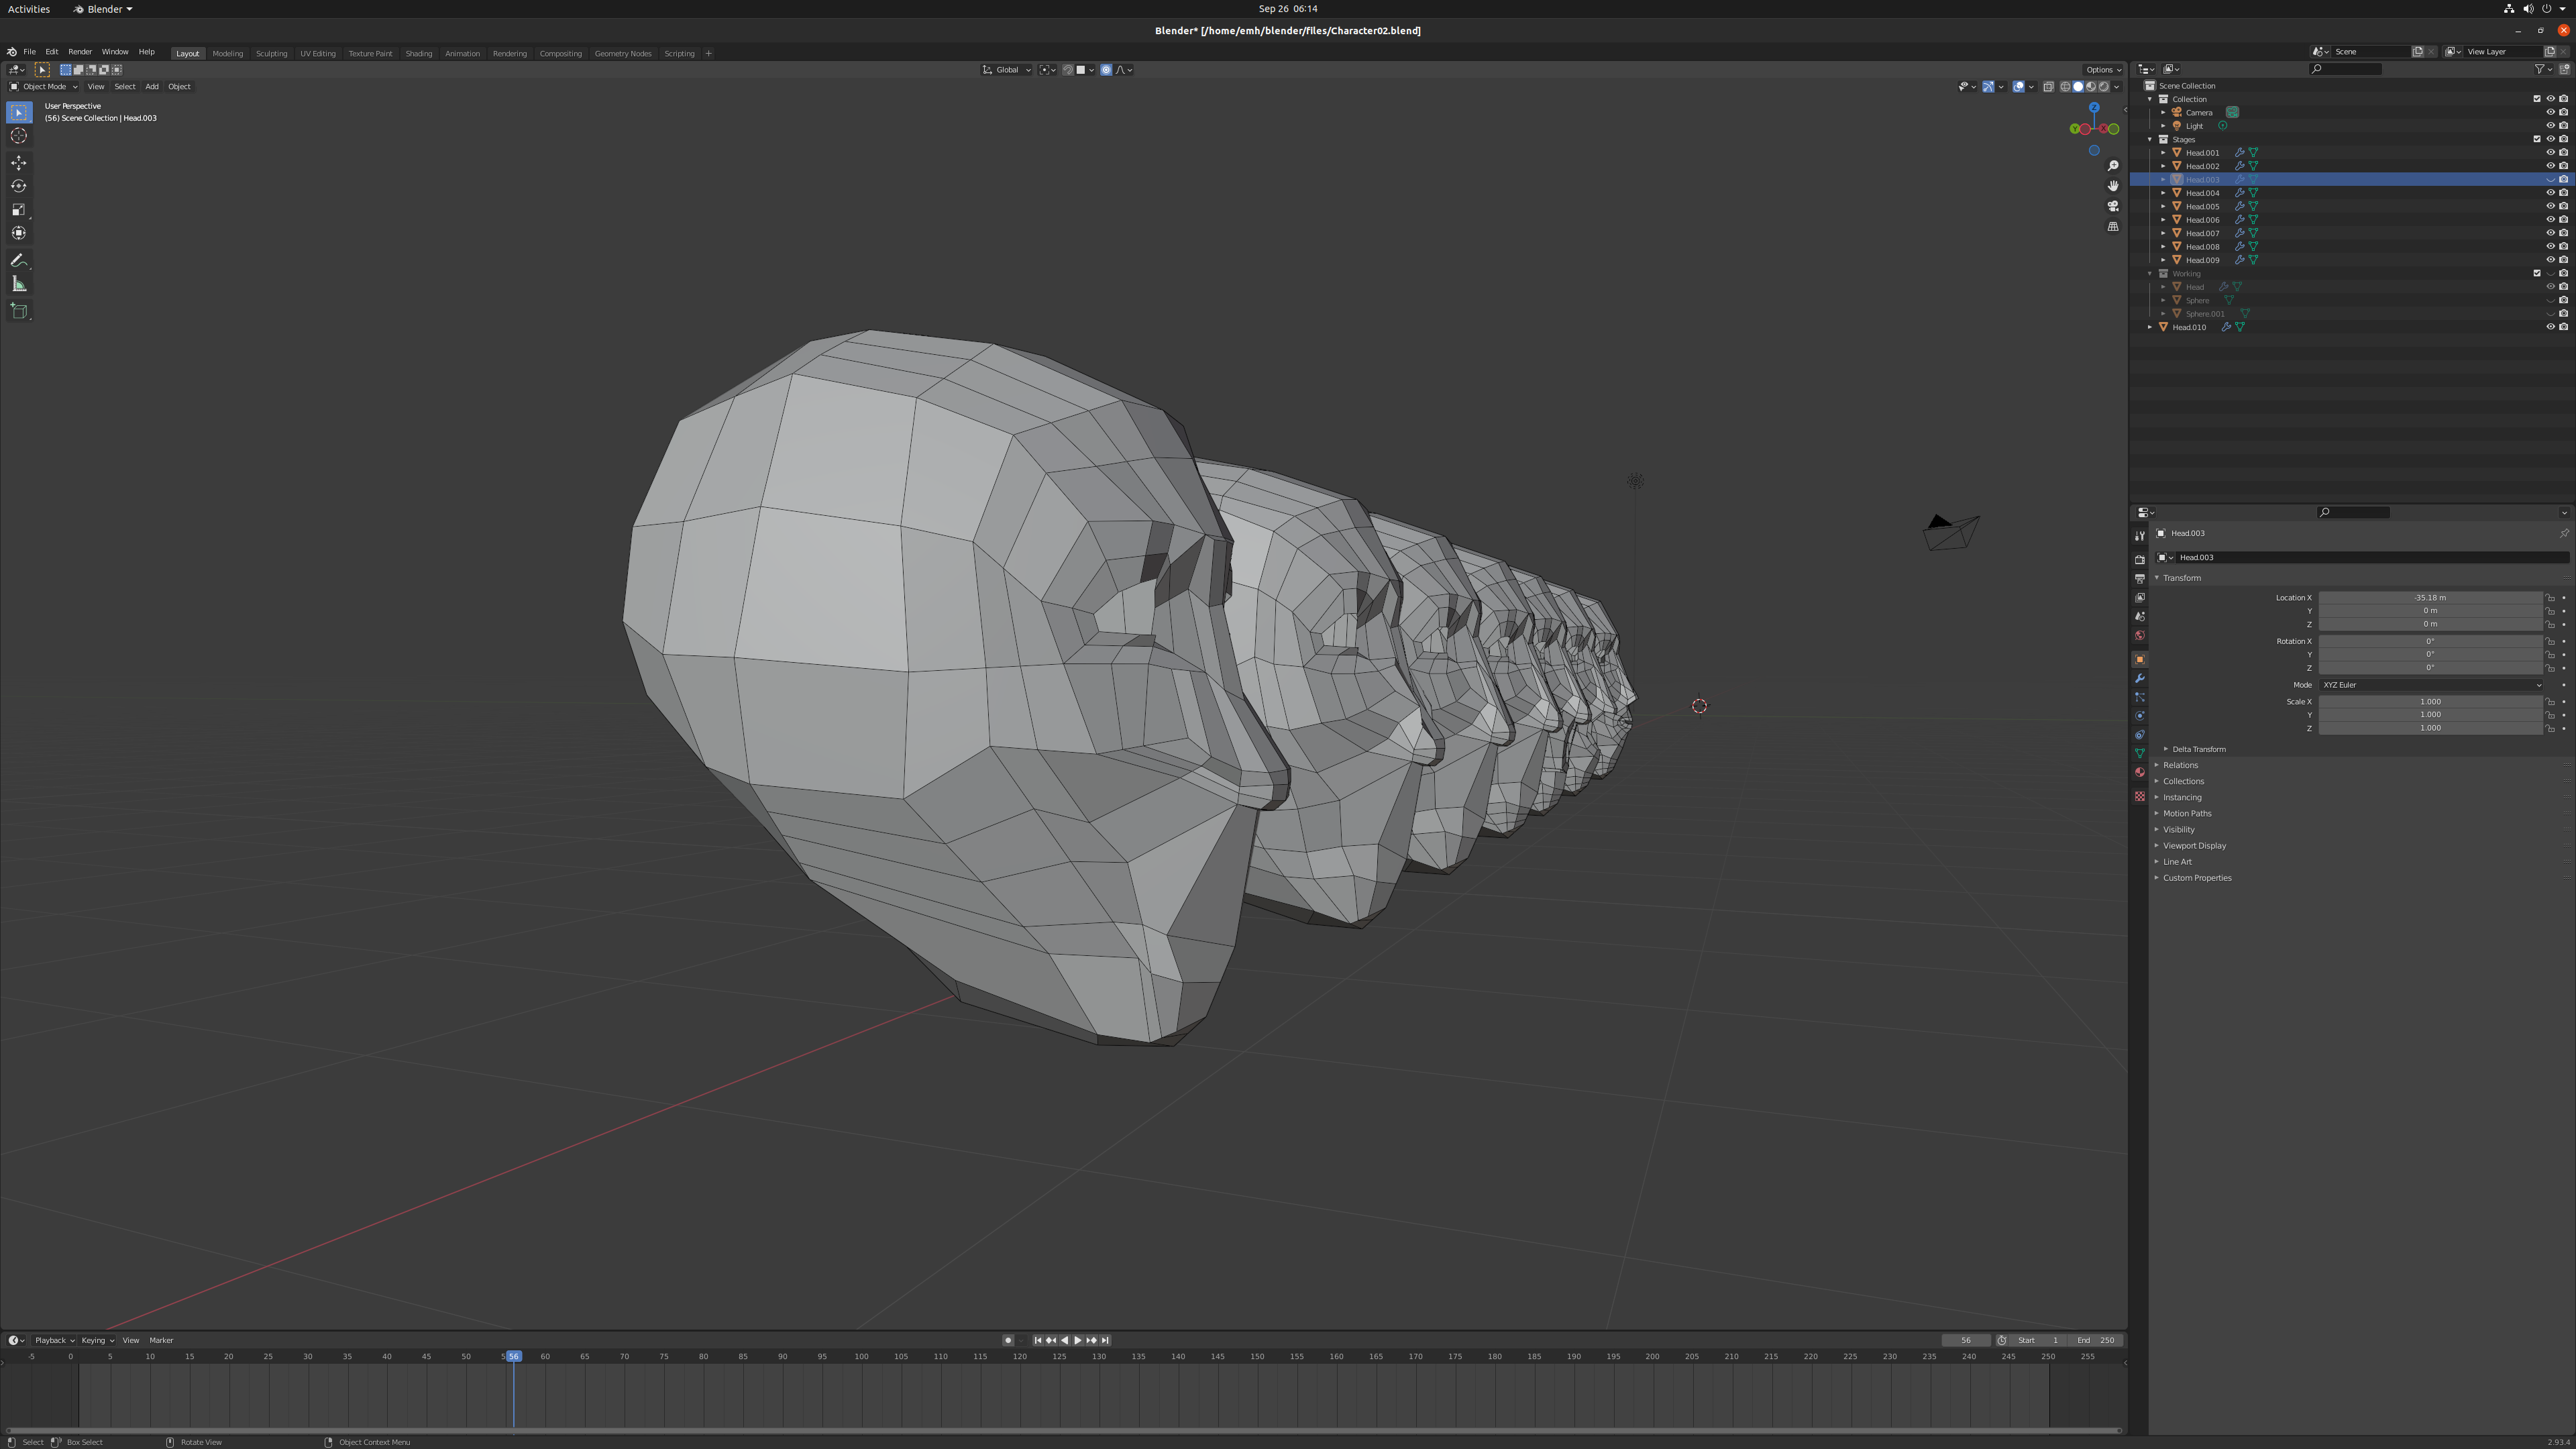Uncheck the Working collection checkbox

pos(2537,273)
